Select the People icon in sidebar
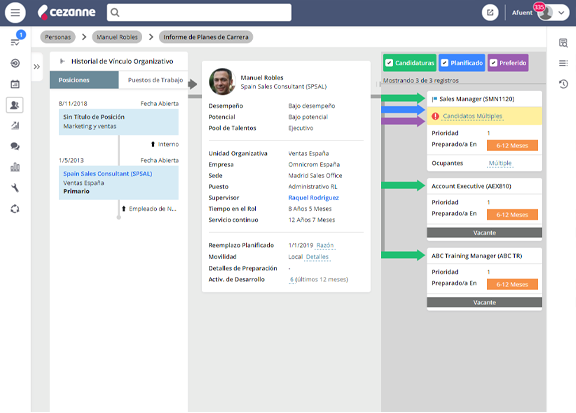The height and width of the screenshot is (413, 576). [15, 105]
